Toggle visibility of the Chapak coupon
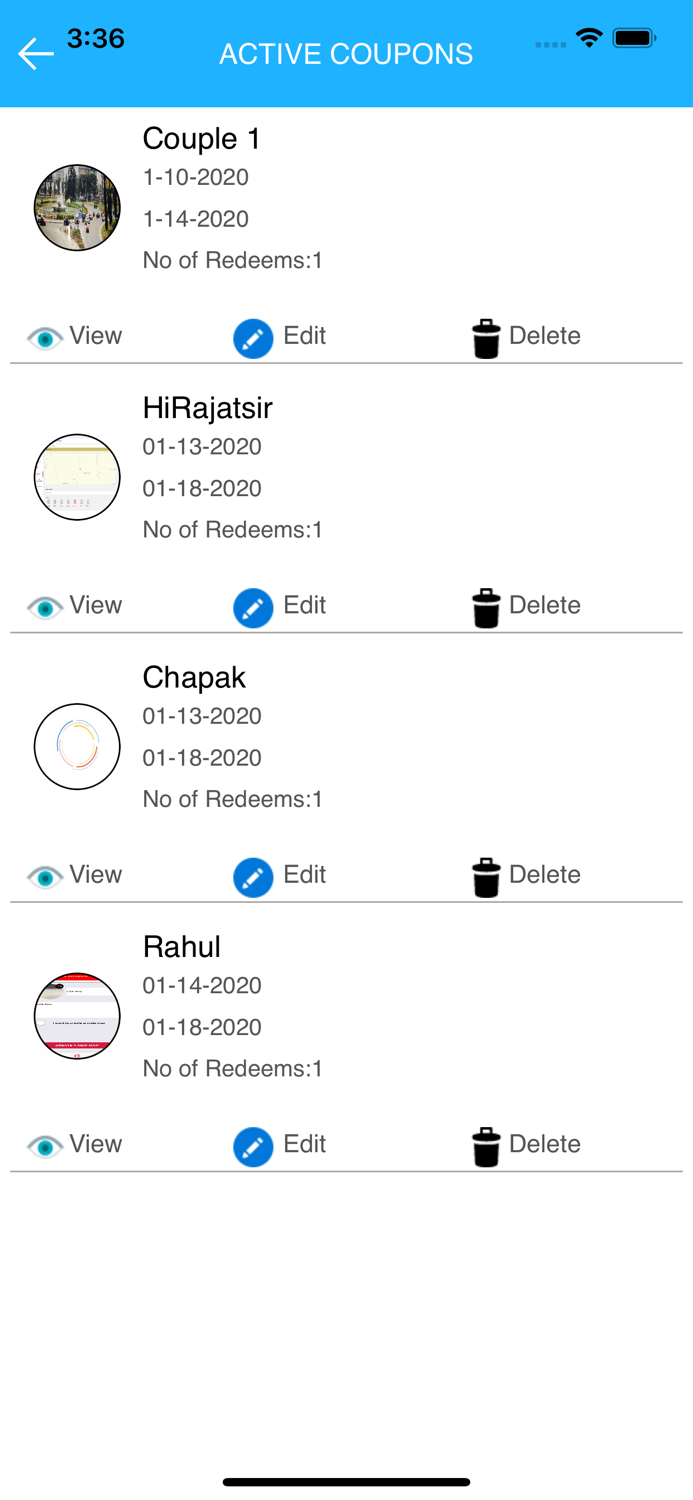 (44, 876)
